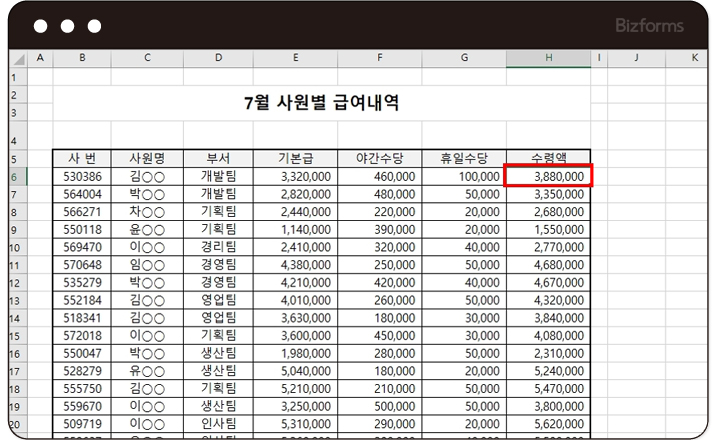
Task: Select employee number cell 530386
Action: [81, 177]
